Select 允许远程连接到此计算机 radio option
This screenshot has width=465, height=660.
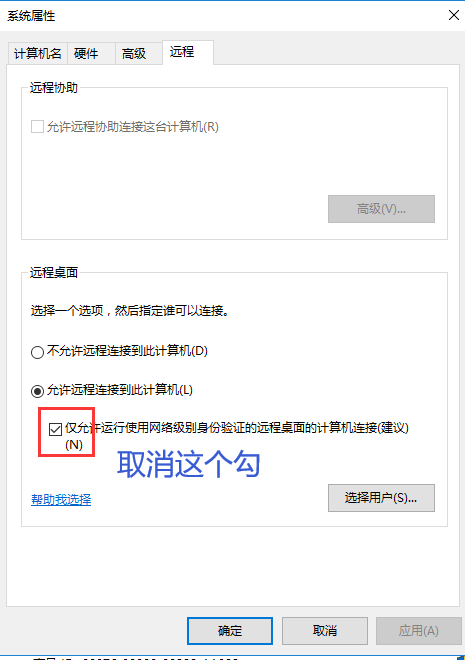pos(37,391)
